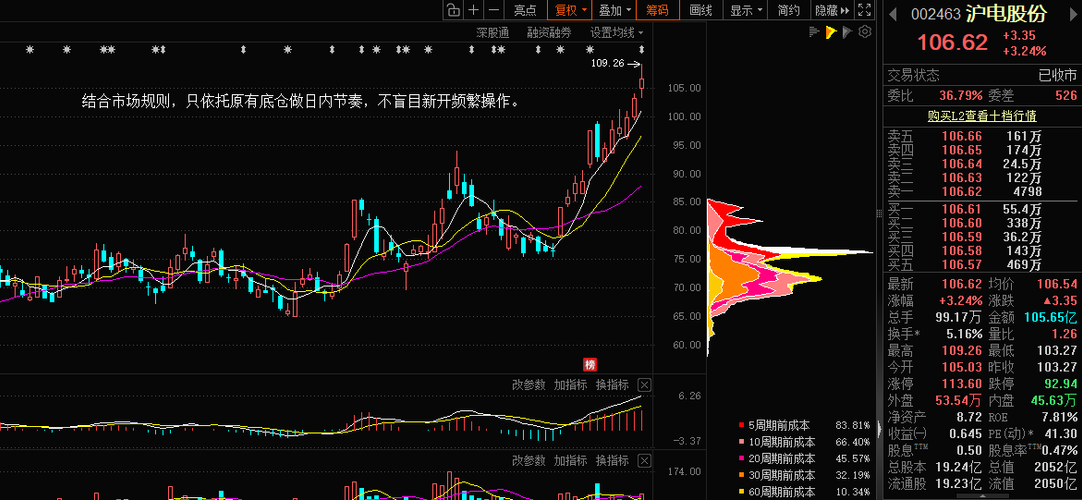Click the 换手 value 5.16%
1082x500 pixels.
(x=963, y=334)
